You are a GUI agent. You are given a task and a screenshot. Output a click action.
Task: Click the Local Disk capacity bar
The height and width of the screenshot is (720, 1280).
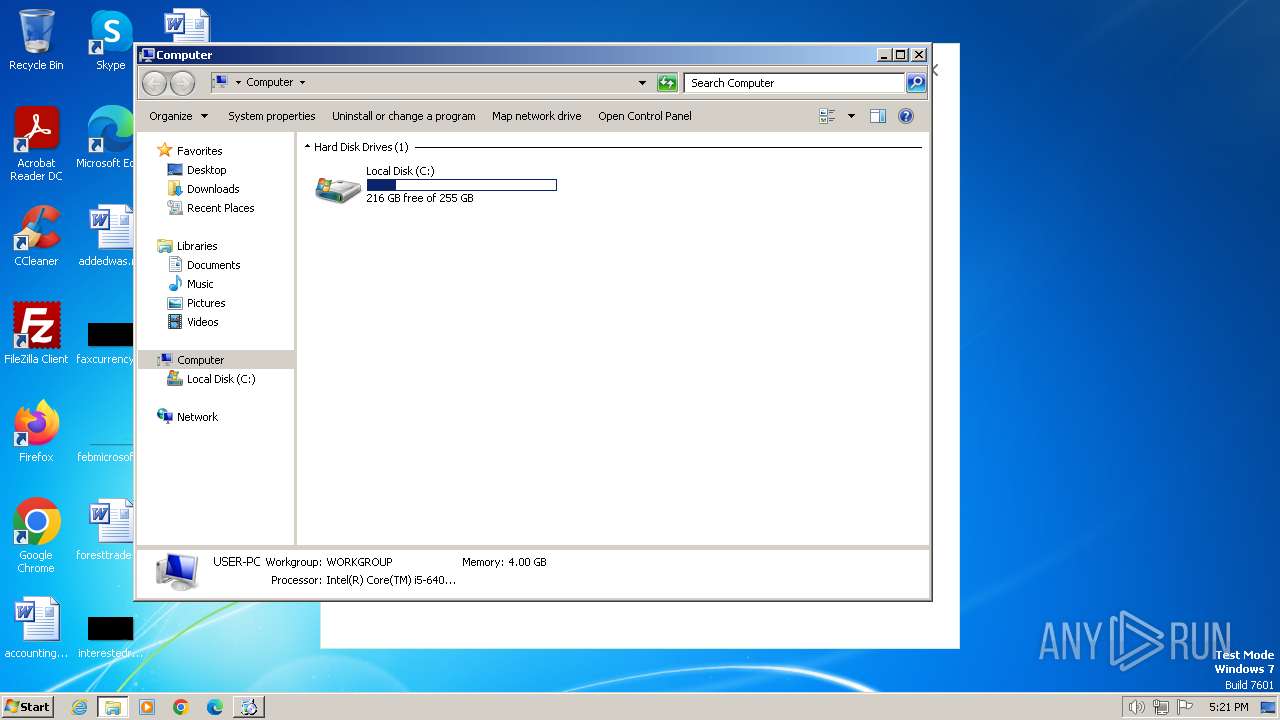(x=461, y=185)
